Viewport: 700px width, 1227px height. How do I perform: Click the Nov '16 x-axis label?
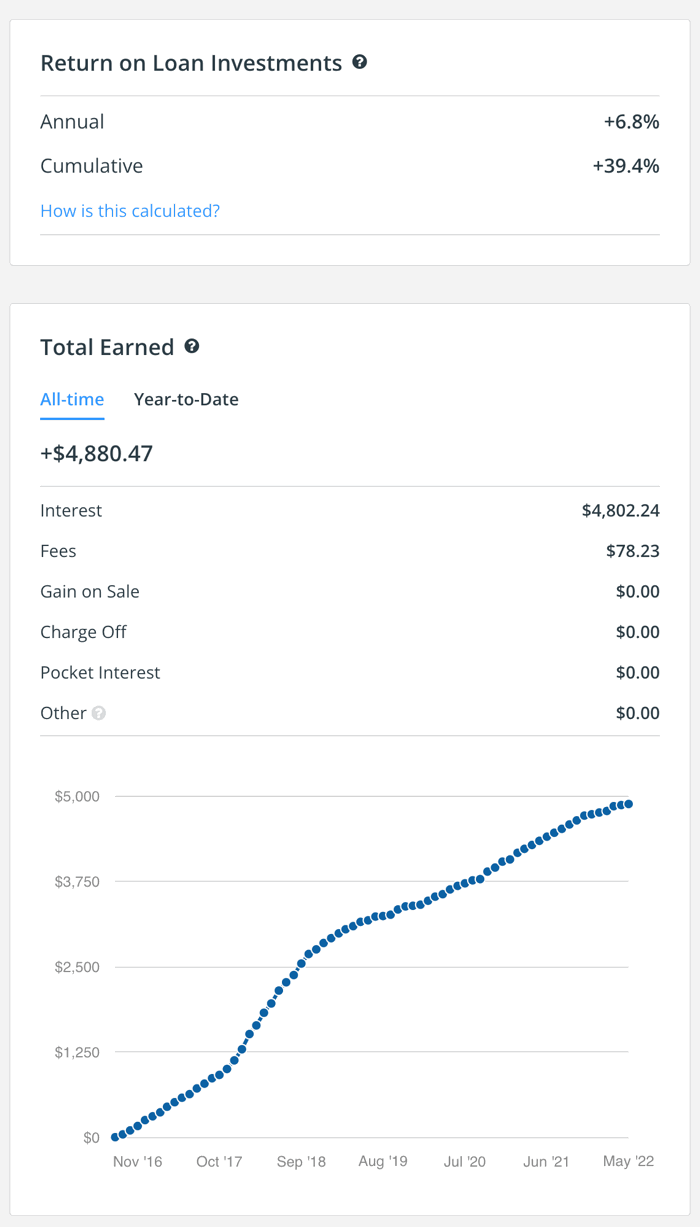137,1161
